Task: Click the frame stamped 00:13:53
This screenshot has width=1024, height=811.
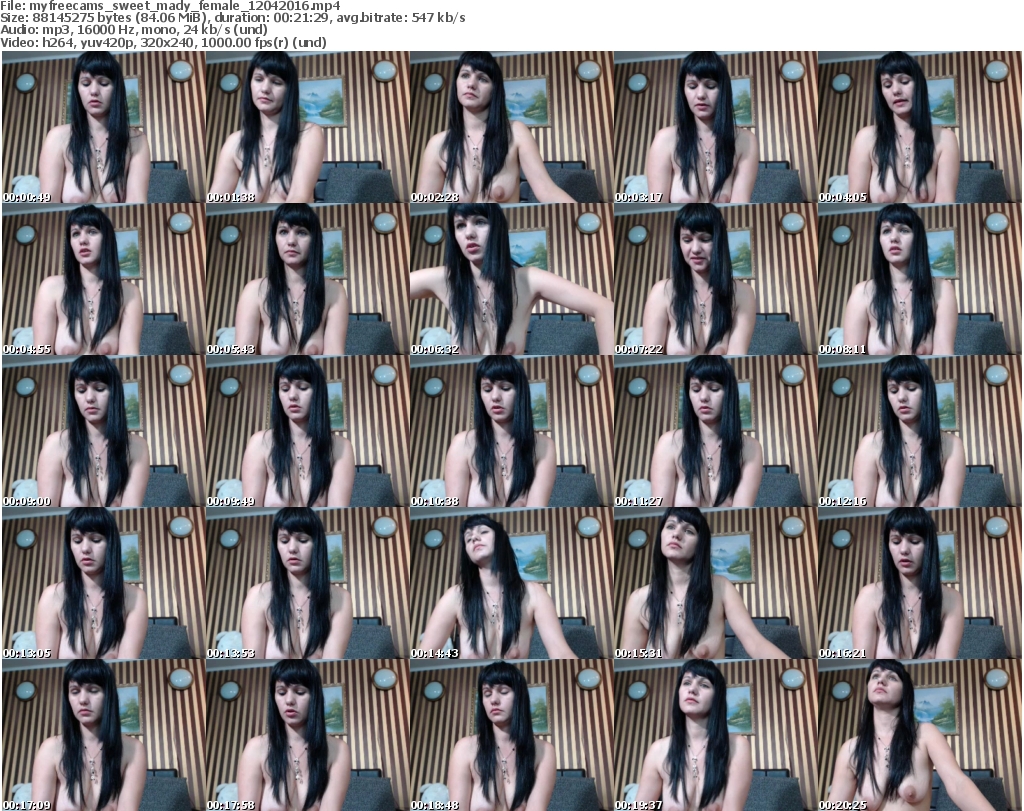Action: tap(308, 583)
